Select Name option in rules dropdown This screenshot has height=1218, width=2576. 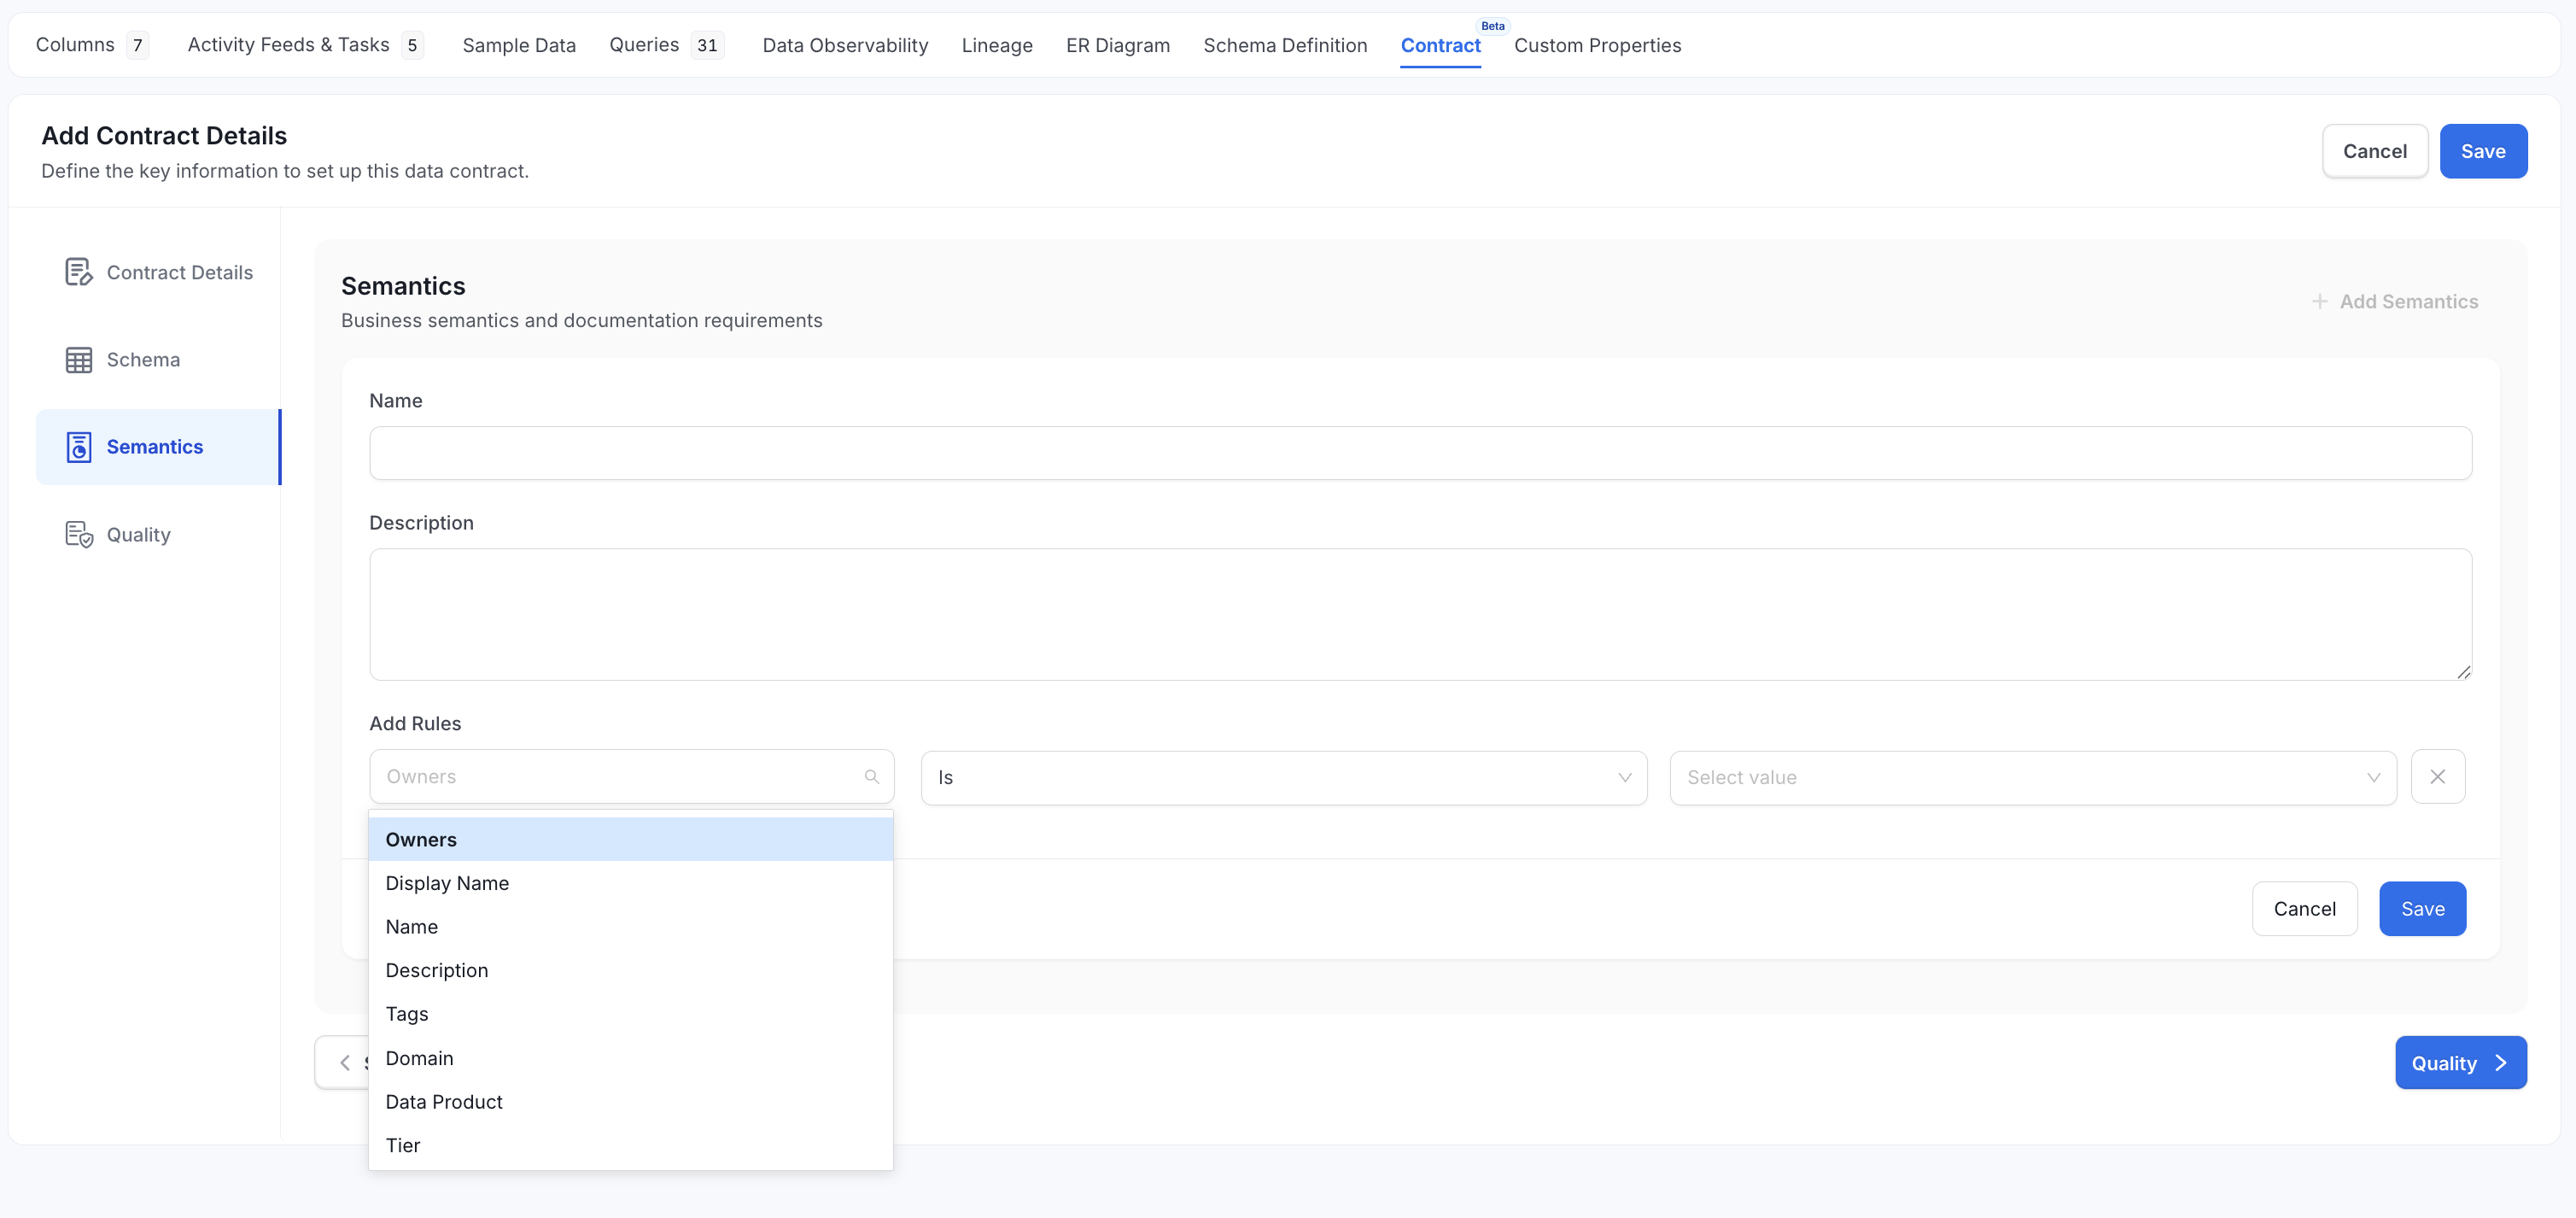[x=631, y=927]
